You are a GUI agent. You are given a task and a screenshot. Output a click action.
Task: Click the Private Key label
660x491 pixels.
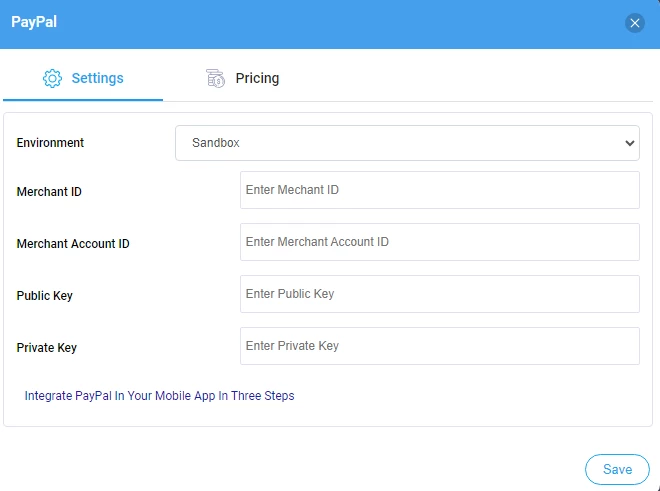click(47, 348)
